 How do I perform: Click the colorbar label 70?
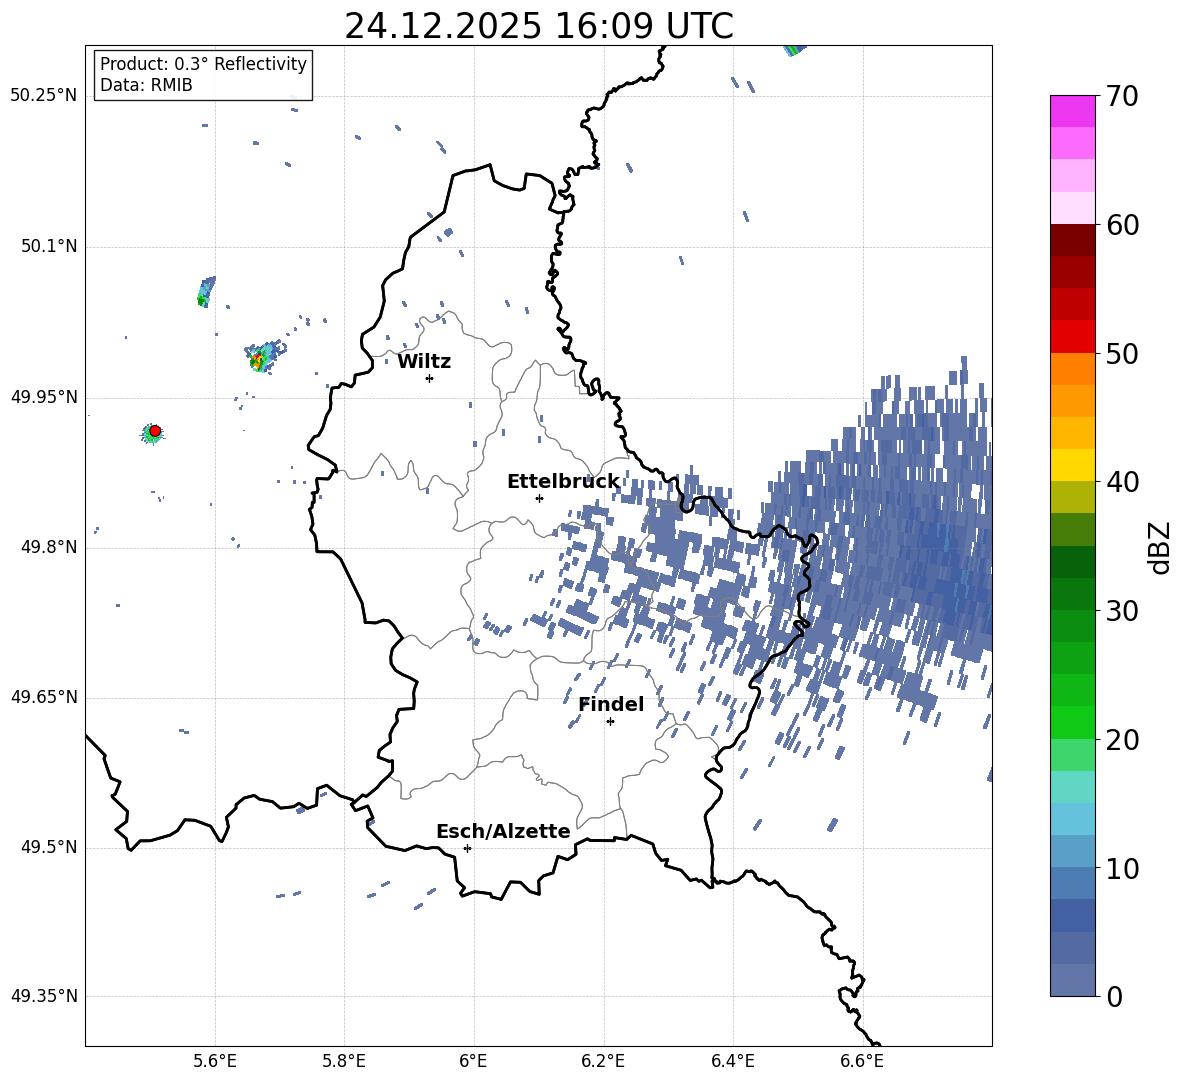[x=1121, y=96]
